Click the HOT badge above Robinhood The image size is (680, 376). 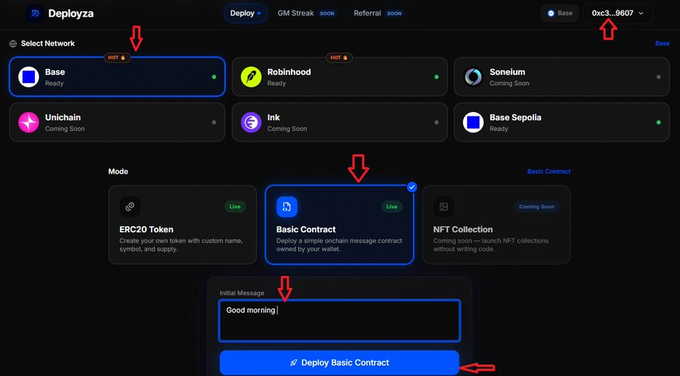[339, 57]
